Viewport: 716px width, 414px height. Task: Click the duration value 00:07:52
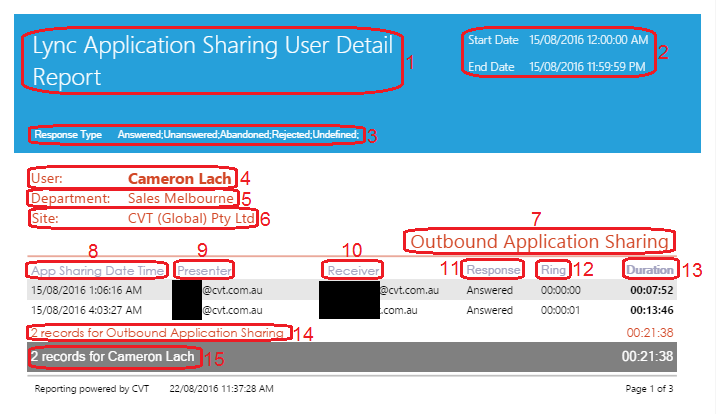(x=652, y=290)
